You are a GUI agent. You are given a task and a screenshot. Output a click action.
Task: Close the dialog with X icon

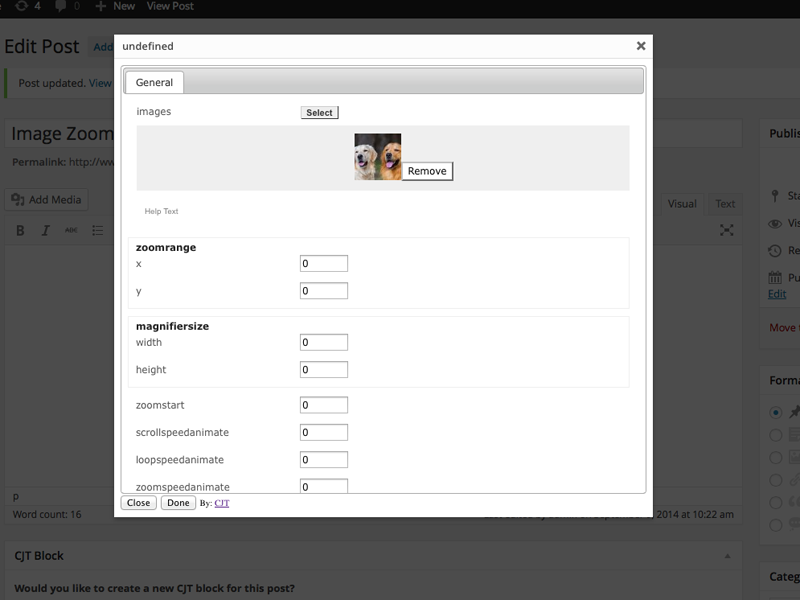(641, 46)
